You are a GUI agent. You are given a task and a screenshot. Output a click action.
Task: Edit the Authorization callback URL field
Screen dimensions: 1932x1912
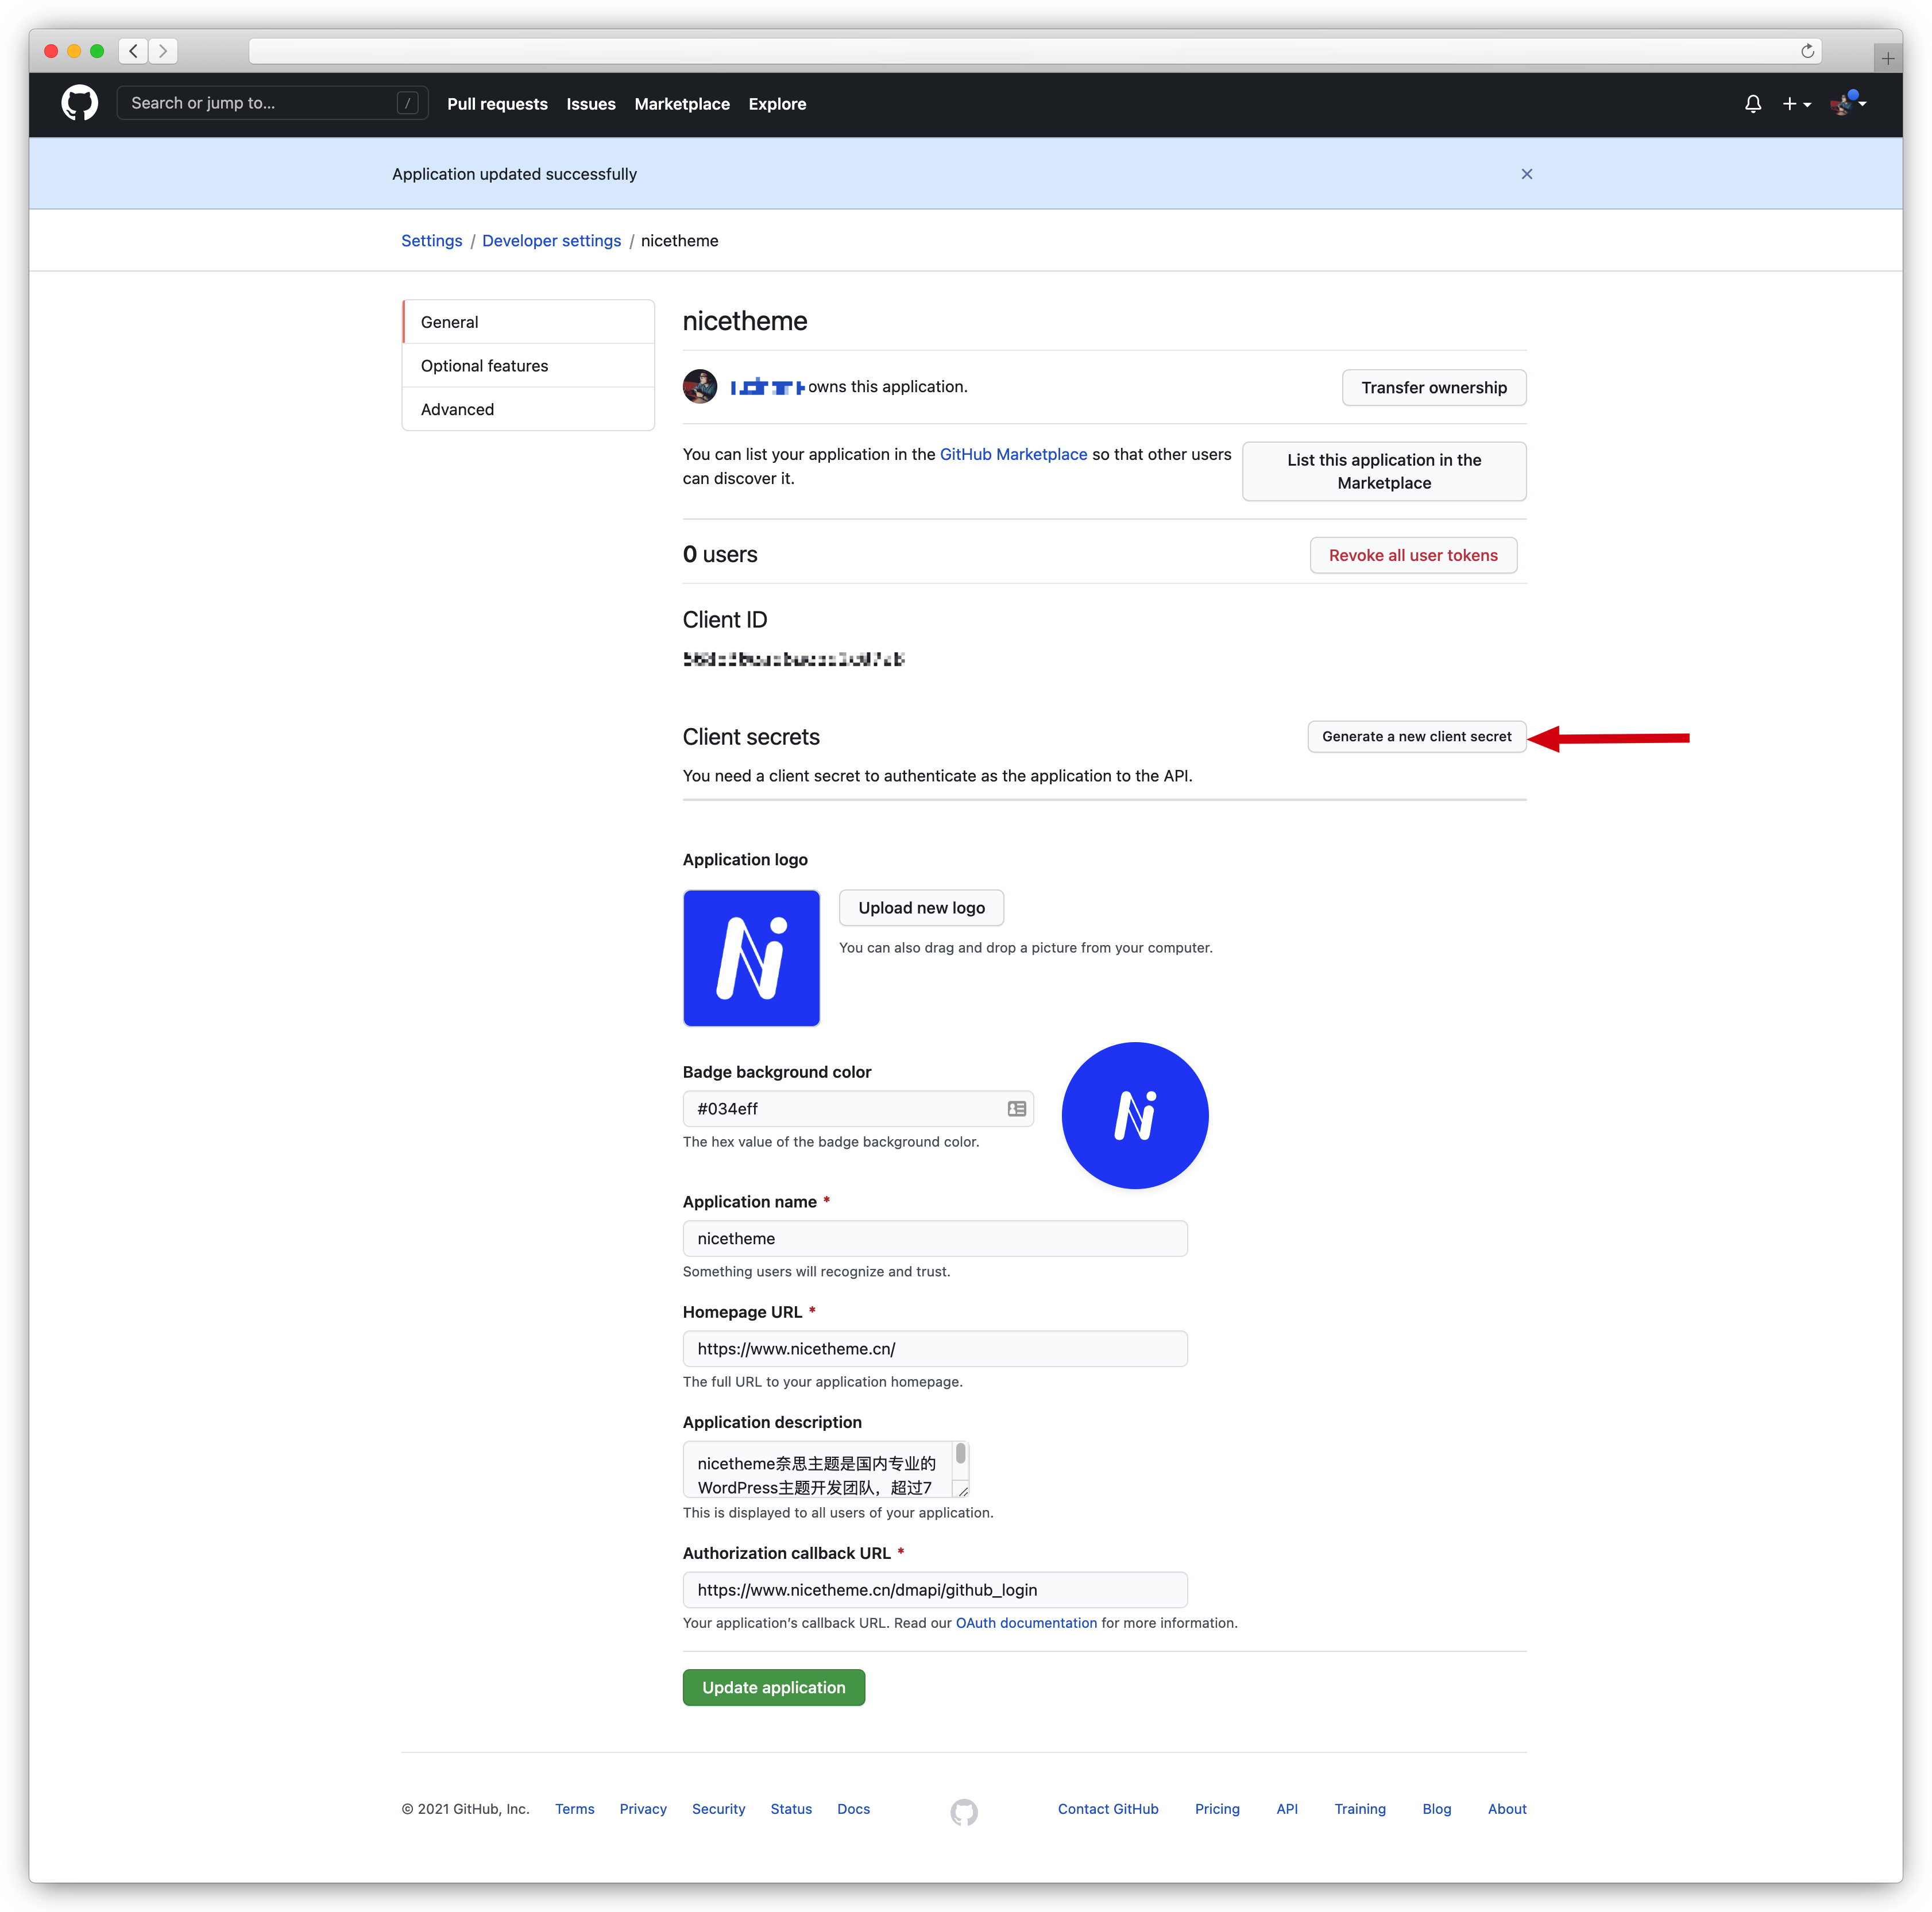coord(935,1590)
